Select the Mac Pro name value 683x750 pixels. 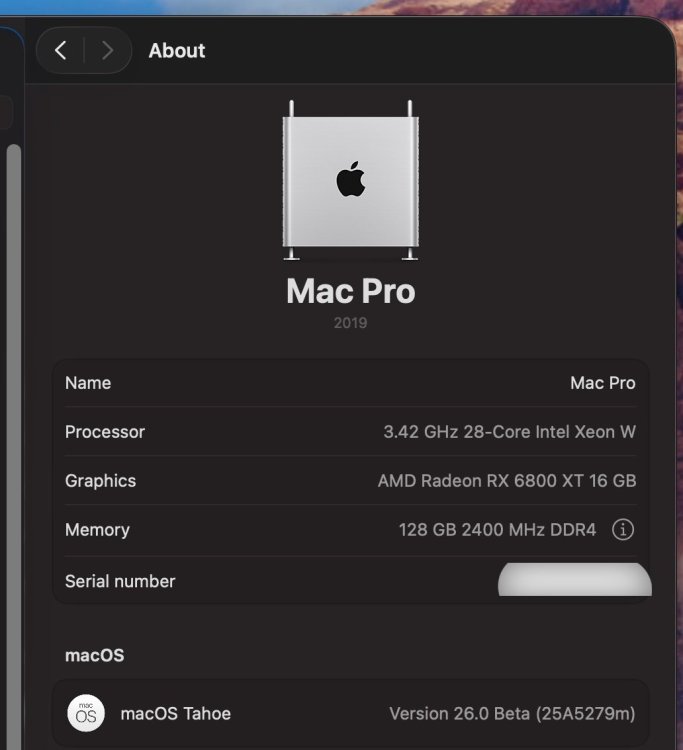coord(603,383)
